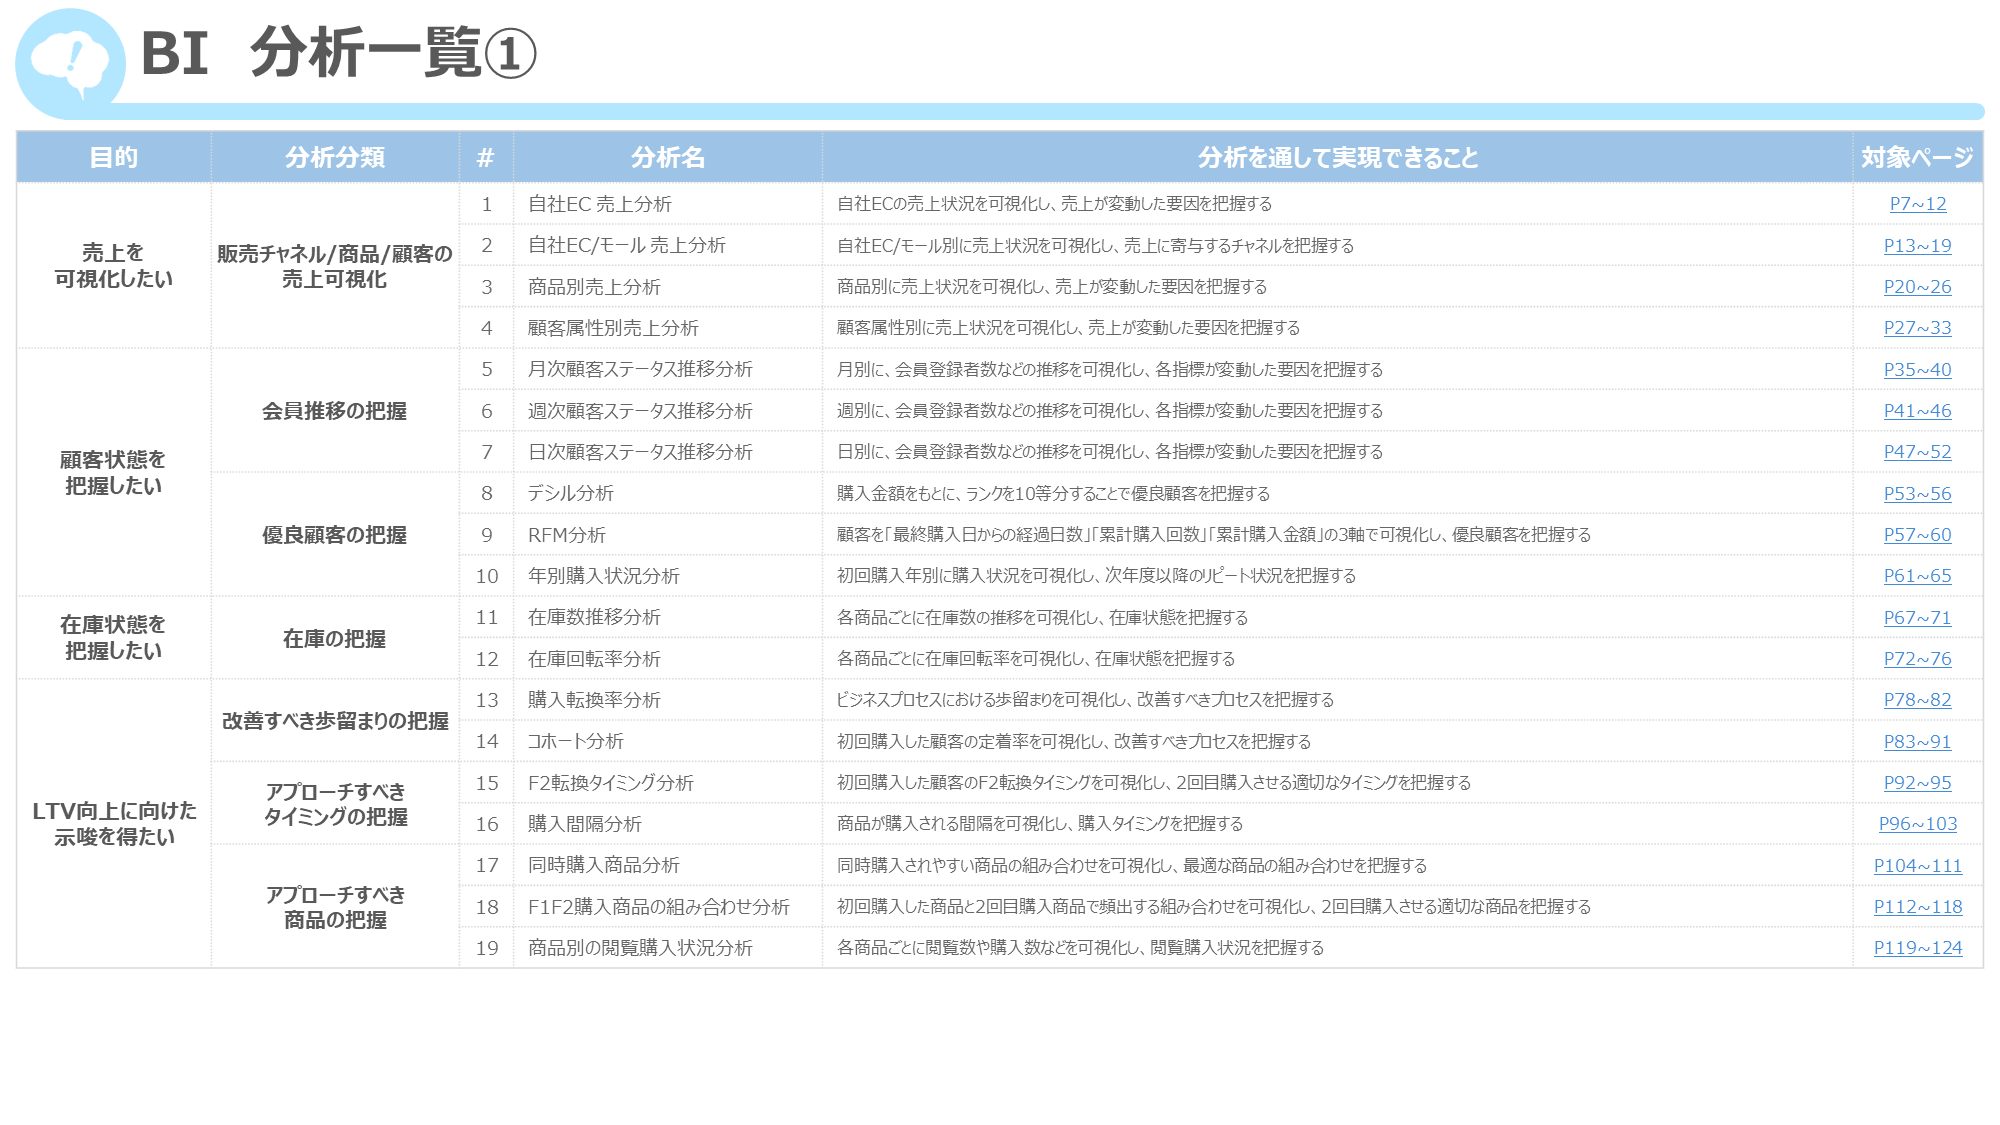
Task: Click the 目的 column header
Action: click(114, 157)
